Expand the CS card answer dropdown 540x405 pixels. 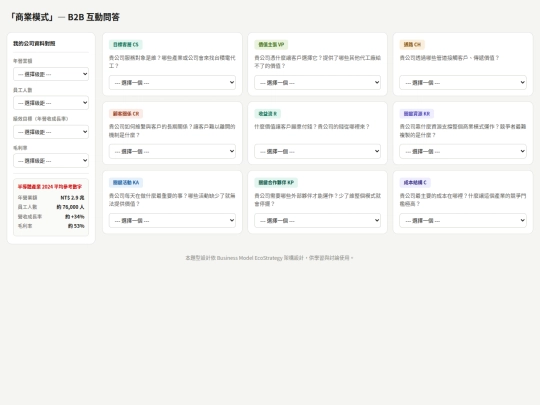tap(172, 83)
